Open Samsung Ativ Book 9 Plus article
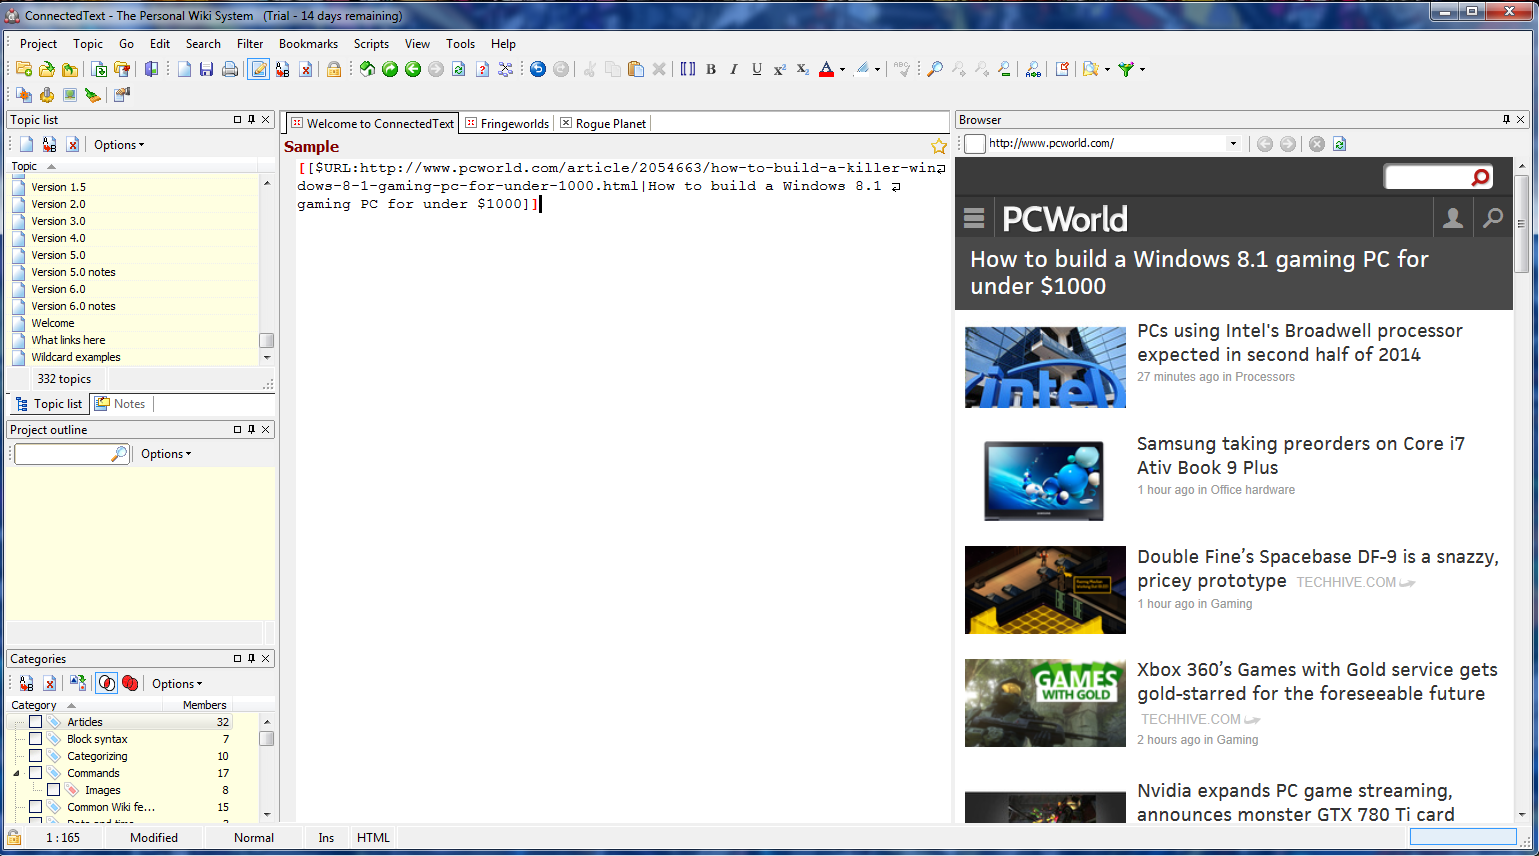 point(1301,456)
